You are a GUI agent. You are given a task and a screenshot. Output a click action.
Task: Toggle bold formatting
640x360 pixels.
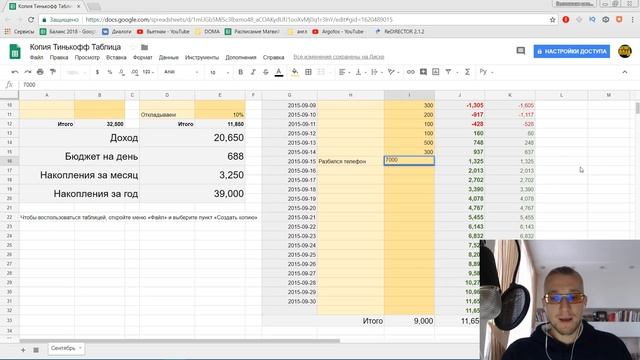[240, 72]
